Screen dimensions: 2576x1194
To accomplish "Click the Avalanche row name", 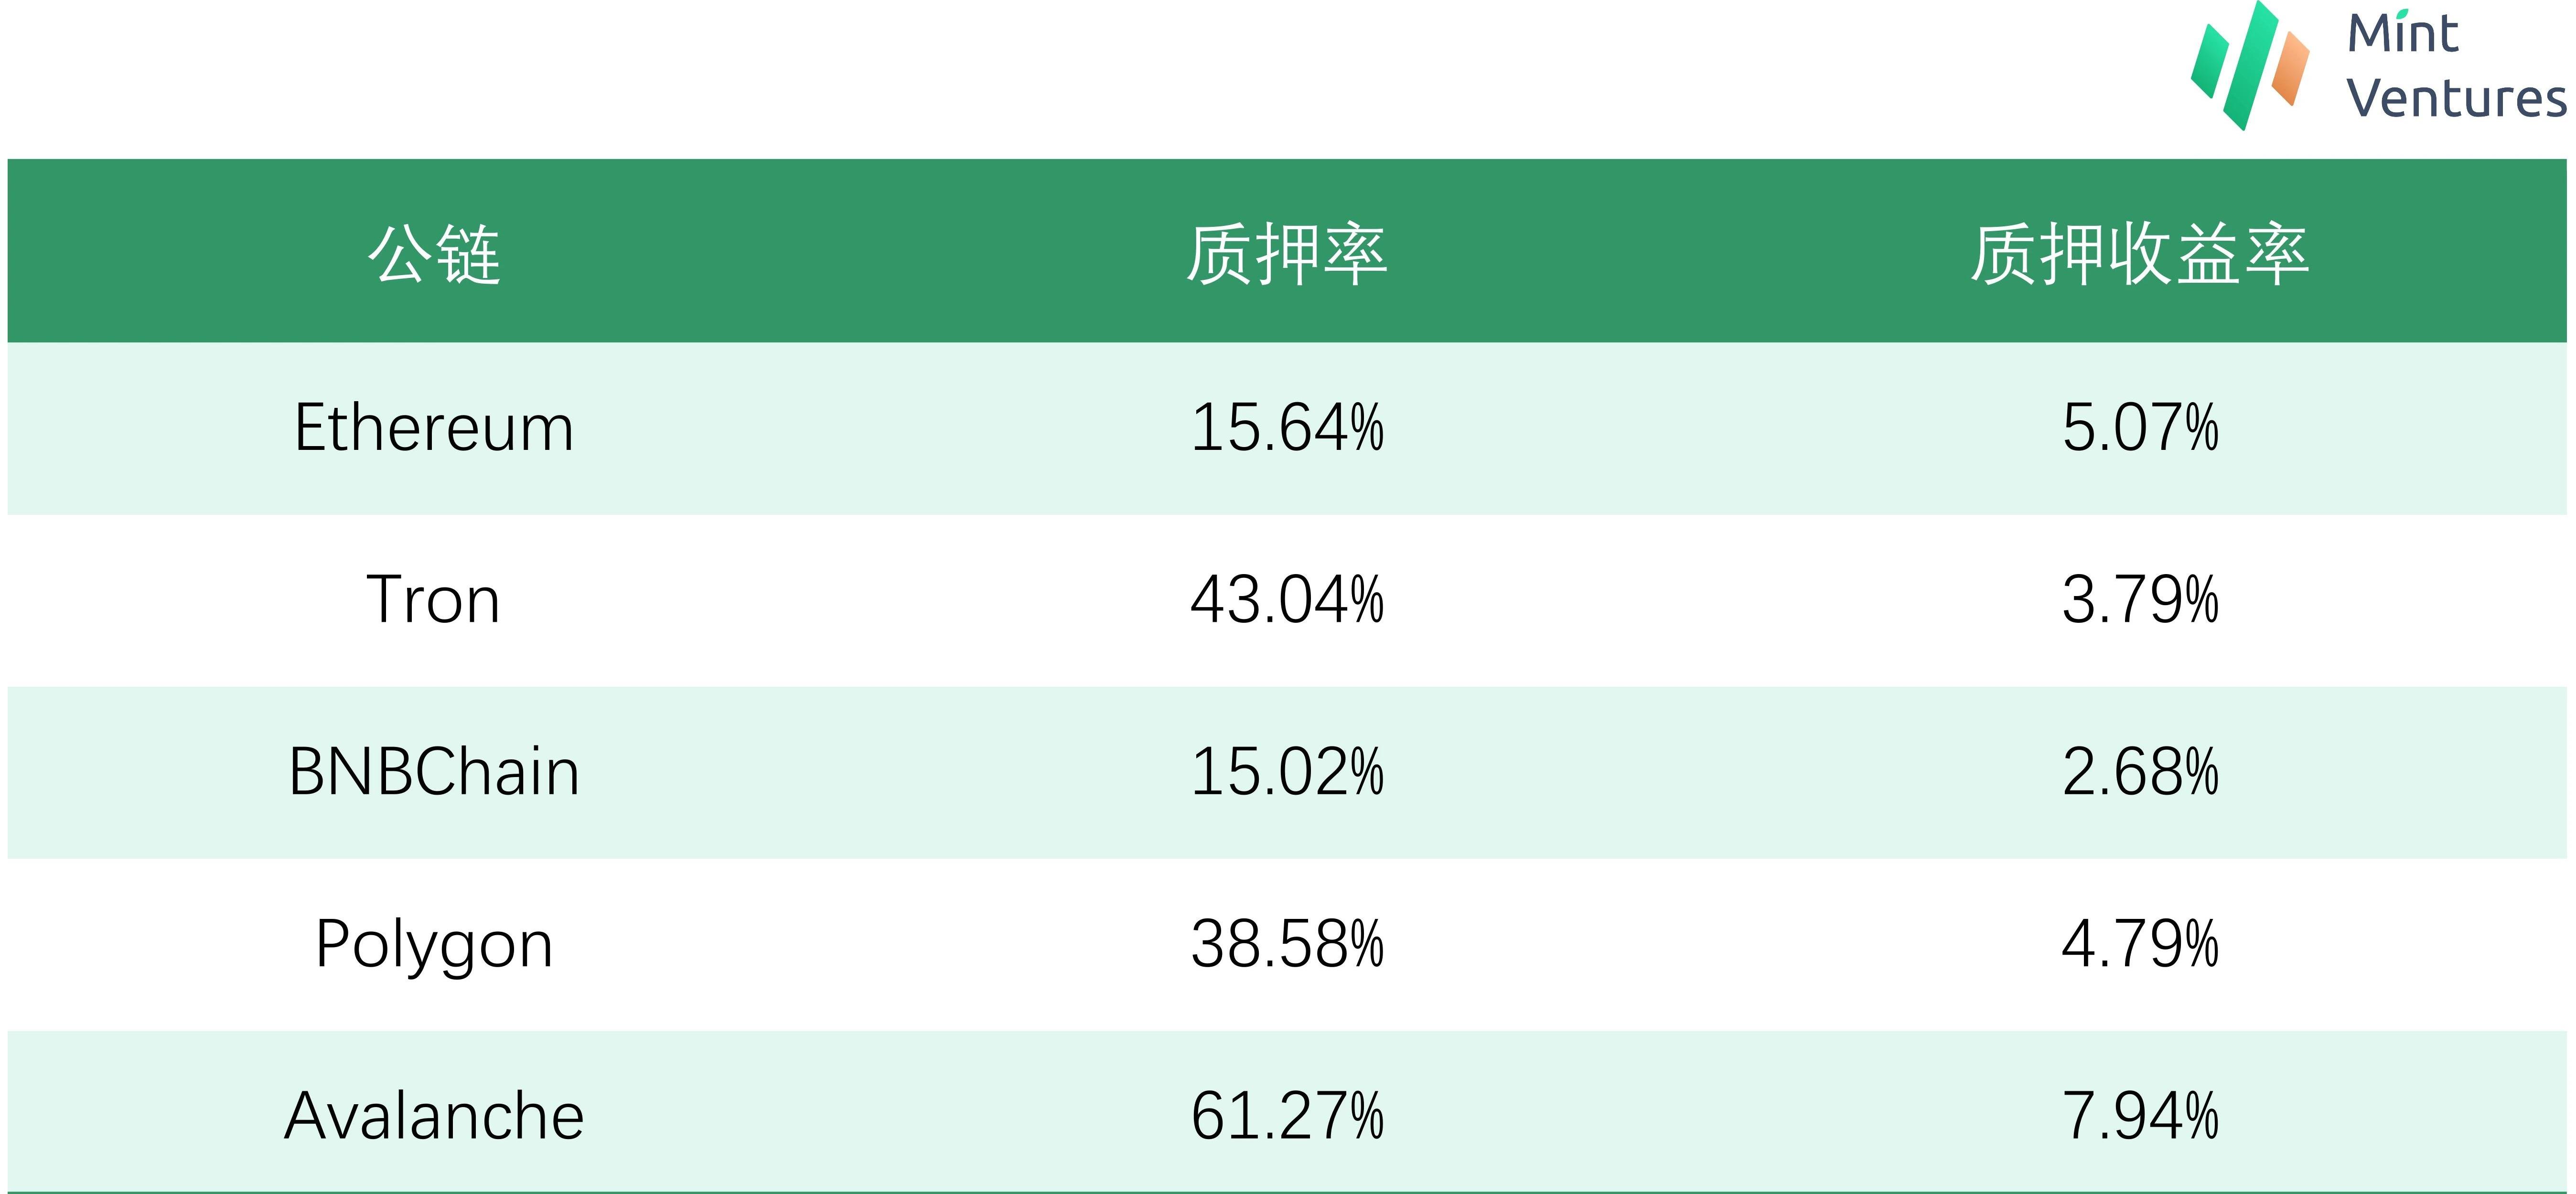I will click(x=434, y=1116).
